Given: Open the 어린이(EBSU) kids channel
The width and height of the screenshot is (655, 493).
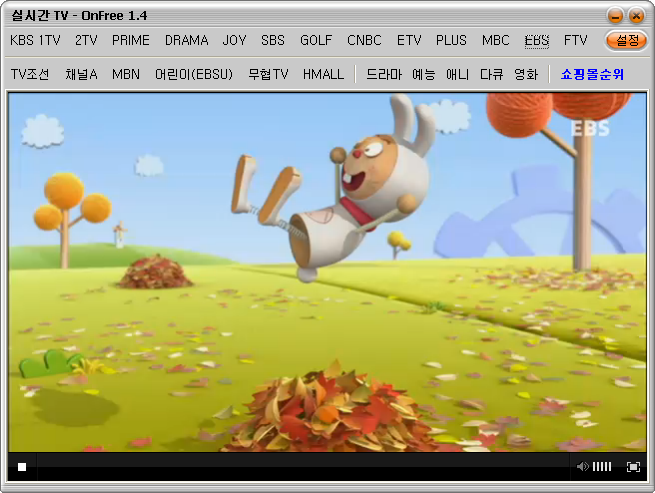Looking at the screenshot, I should 194,74.
